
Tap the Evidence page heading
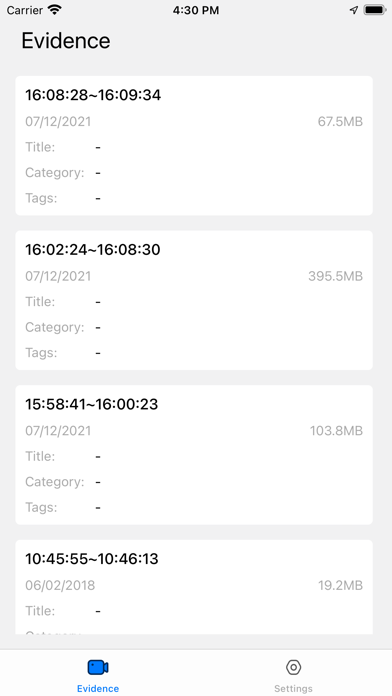[x=66, y=41]
